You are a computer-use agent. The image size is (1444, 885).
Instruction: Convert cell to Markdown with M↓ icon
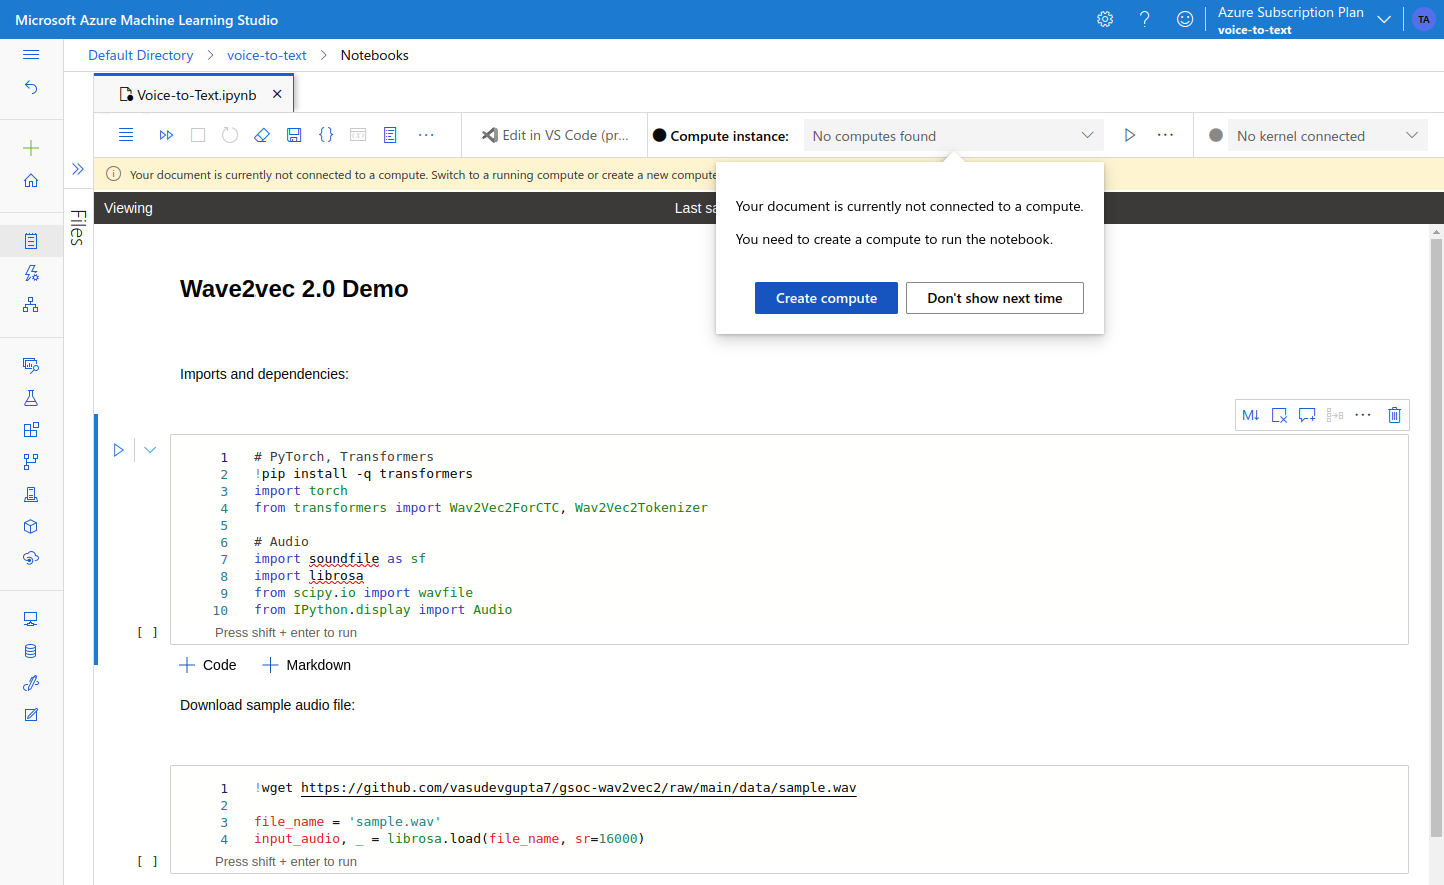[x=1251, y=415]
